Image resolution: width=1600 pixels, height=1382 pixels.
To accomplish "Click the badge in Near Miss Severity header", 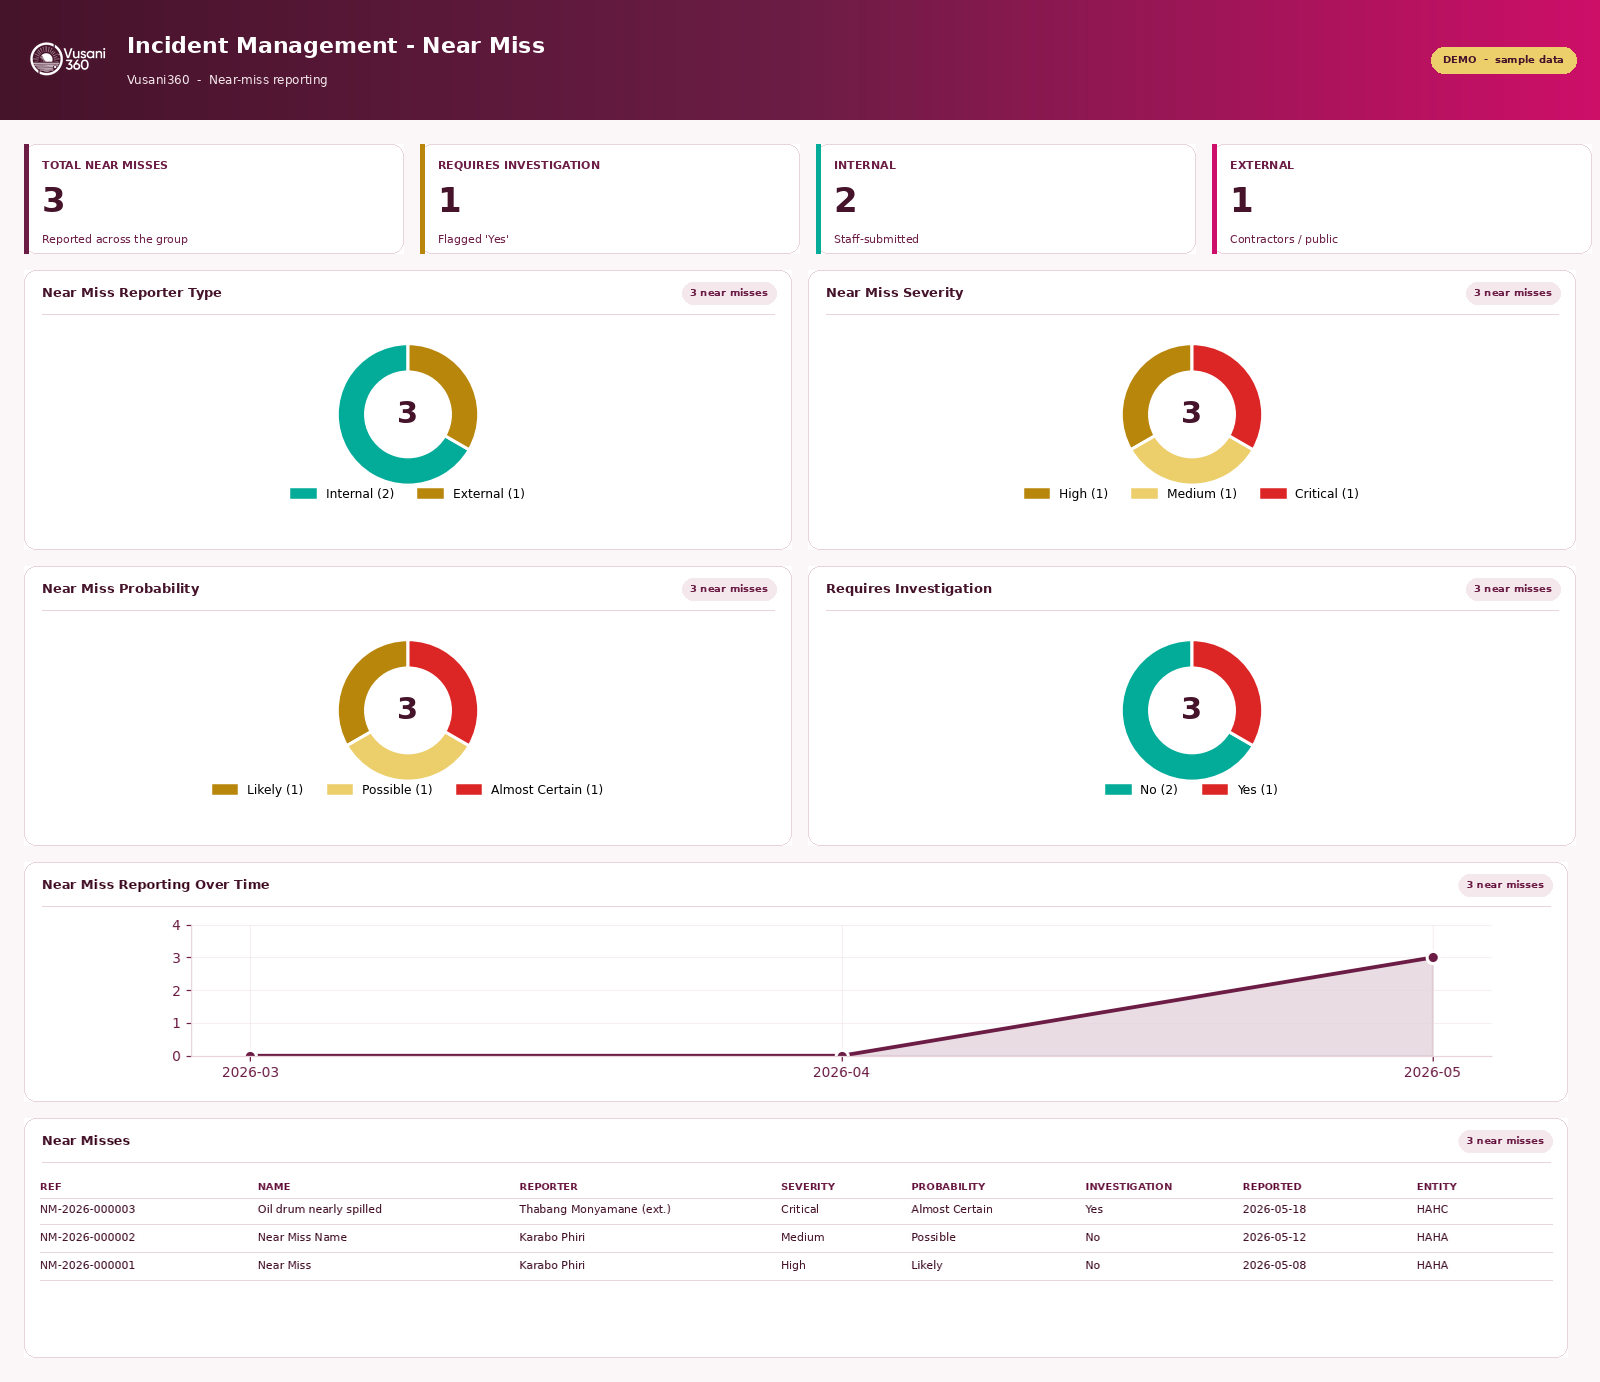I will pyautogui.click(x=1513, y=293).
